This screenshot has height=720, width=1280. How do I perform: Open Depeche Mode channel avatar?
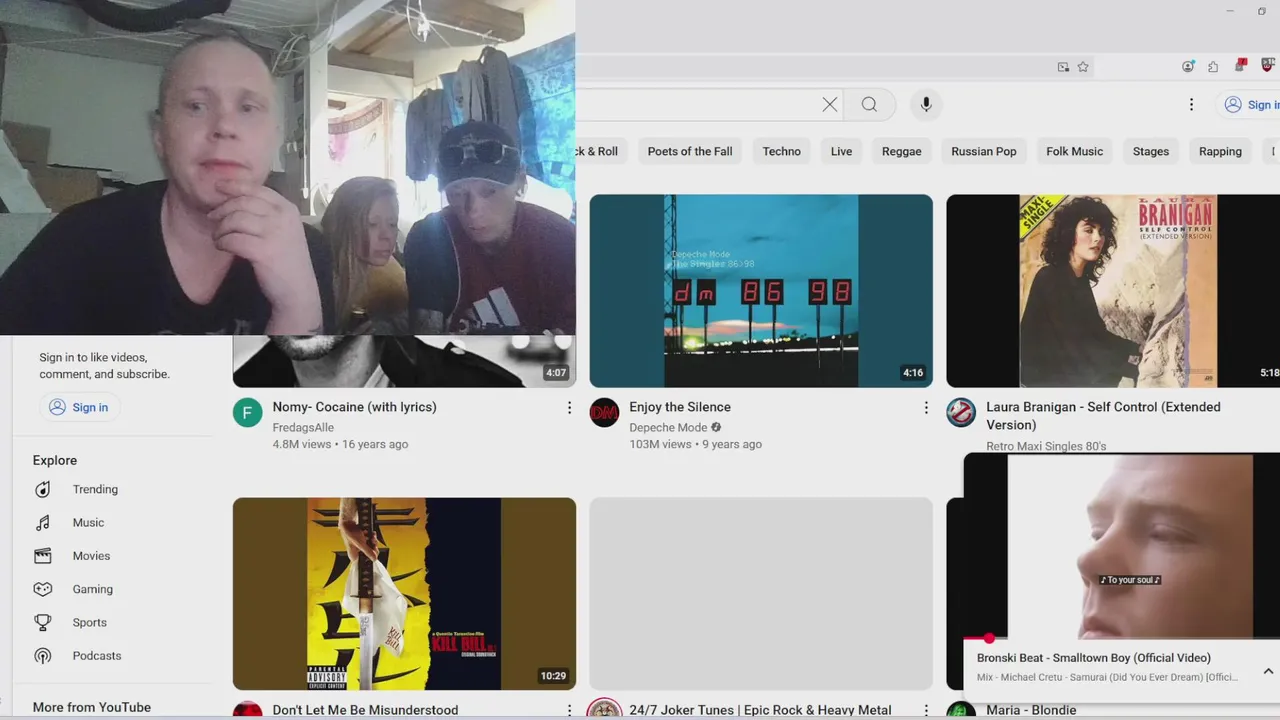pyautogui.click(x=604, y=412)
